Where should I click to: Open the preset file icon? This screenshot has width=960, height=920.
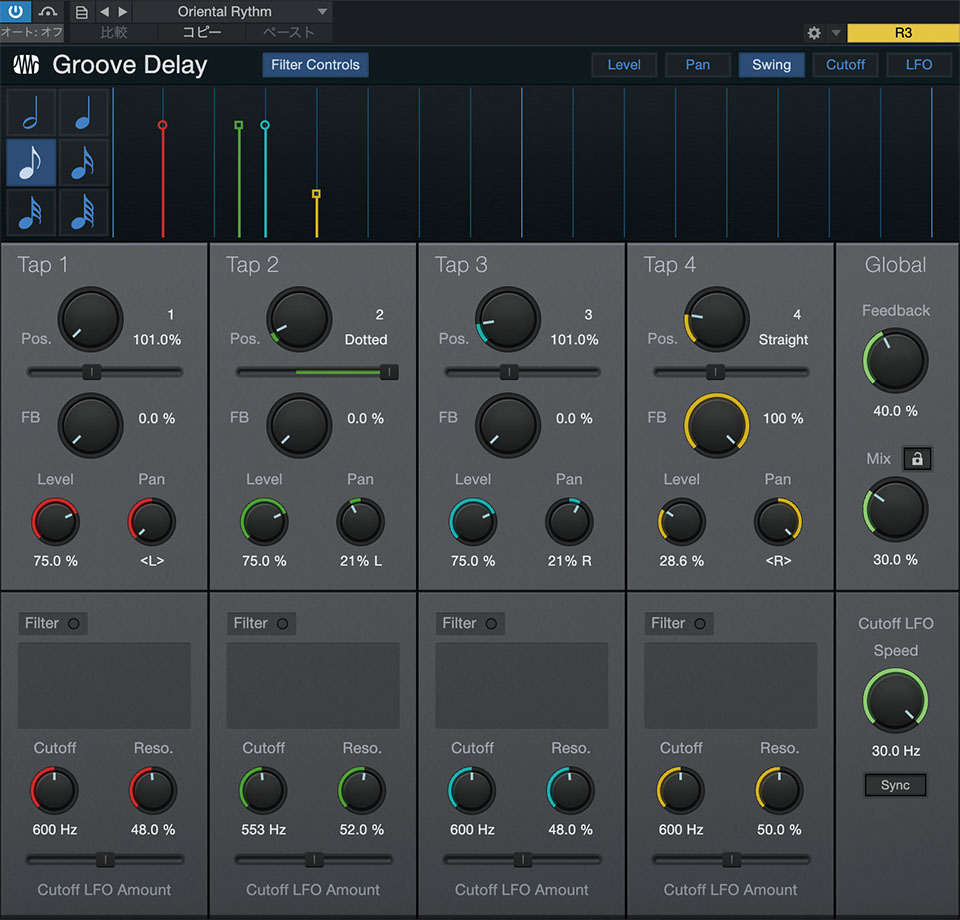click(x=81, y=12)
